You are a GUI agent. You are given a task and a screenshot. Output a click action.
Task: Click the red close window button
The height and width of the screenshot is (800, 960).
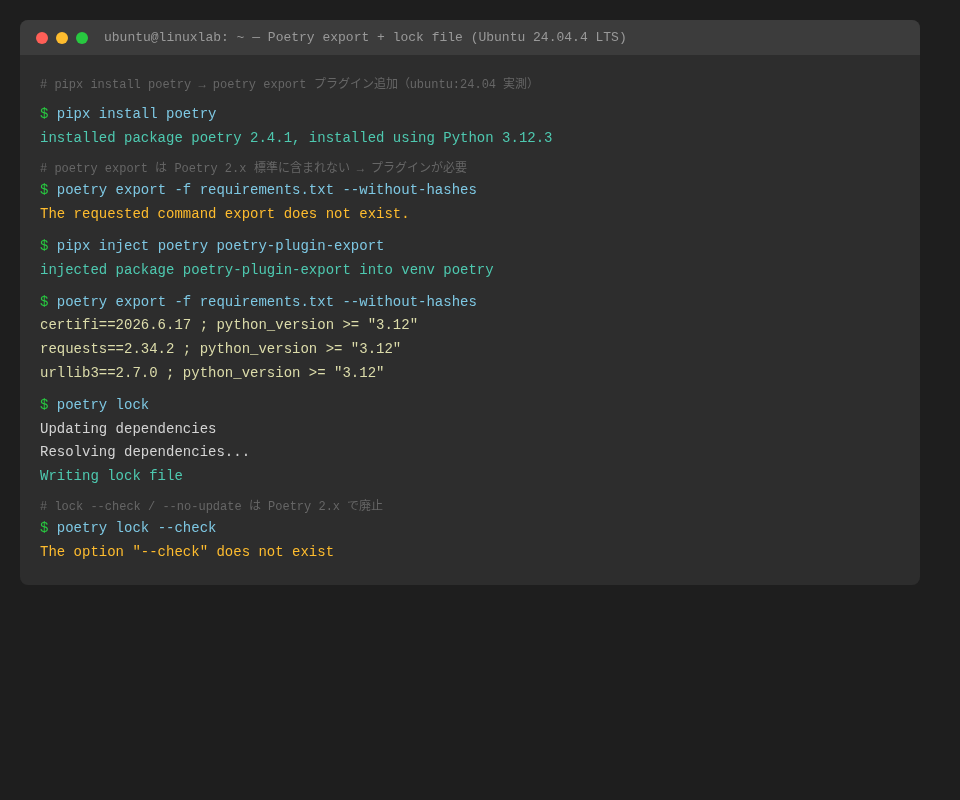(x=42, y=38)
